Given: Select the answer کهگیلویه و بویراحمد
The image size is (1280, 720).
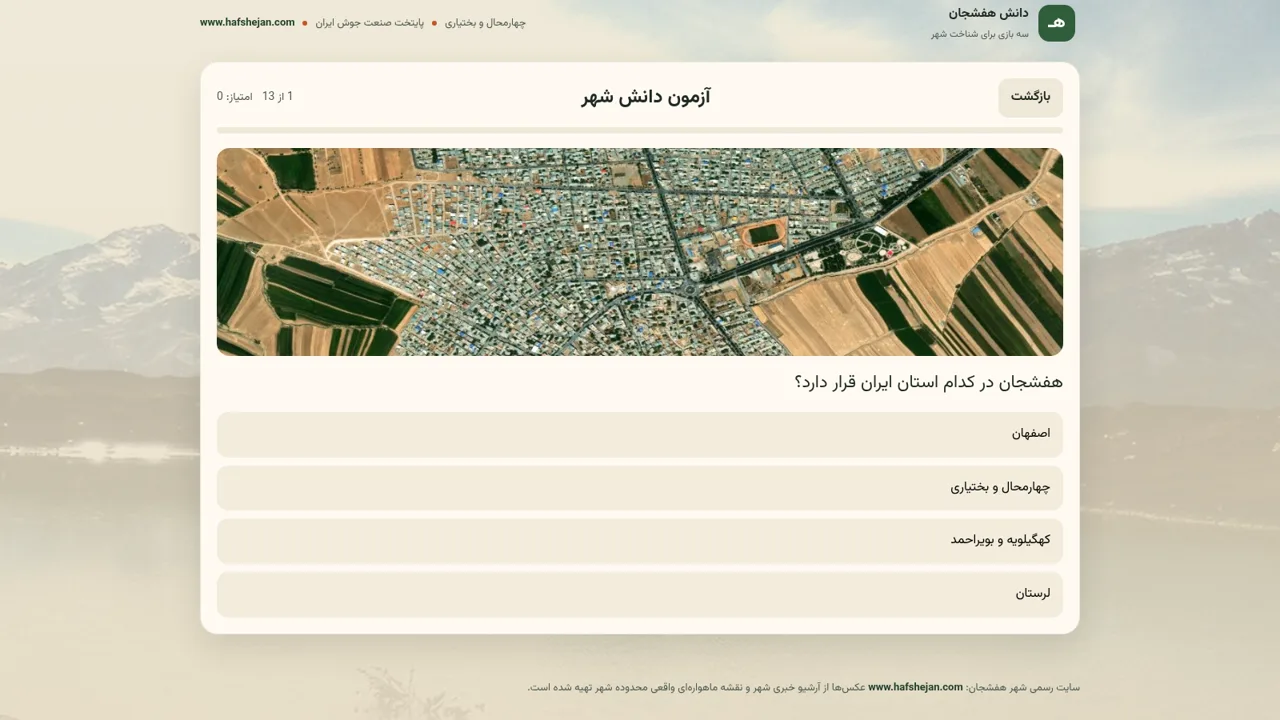Looking at the screenshot, I should point(640,540).
